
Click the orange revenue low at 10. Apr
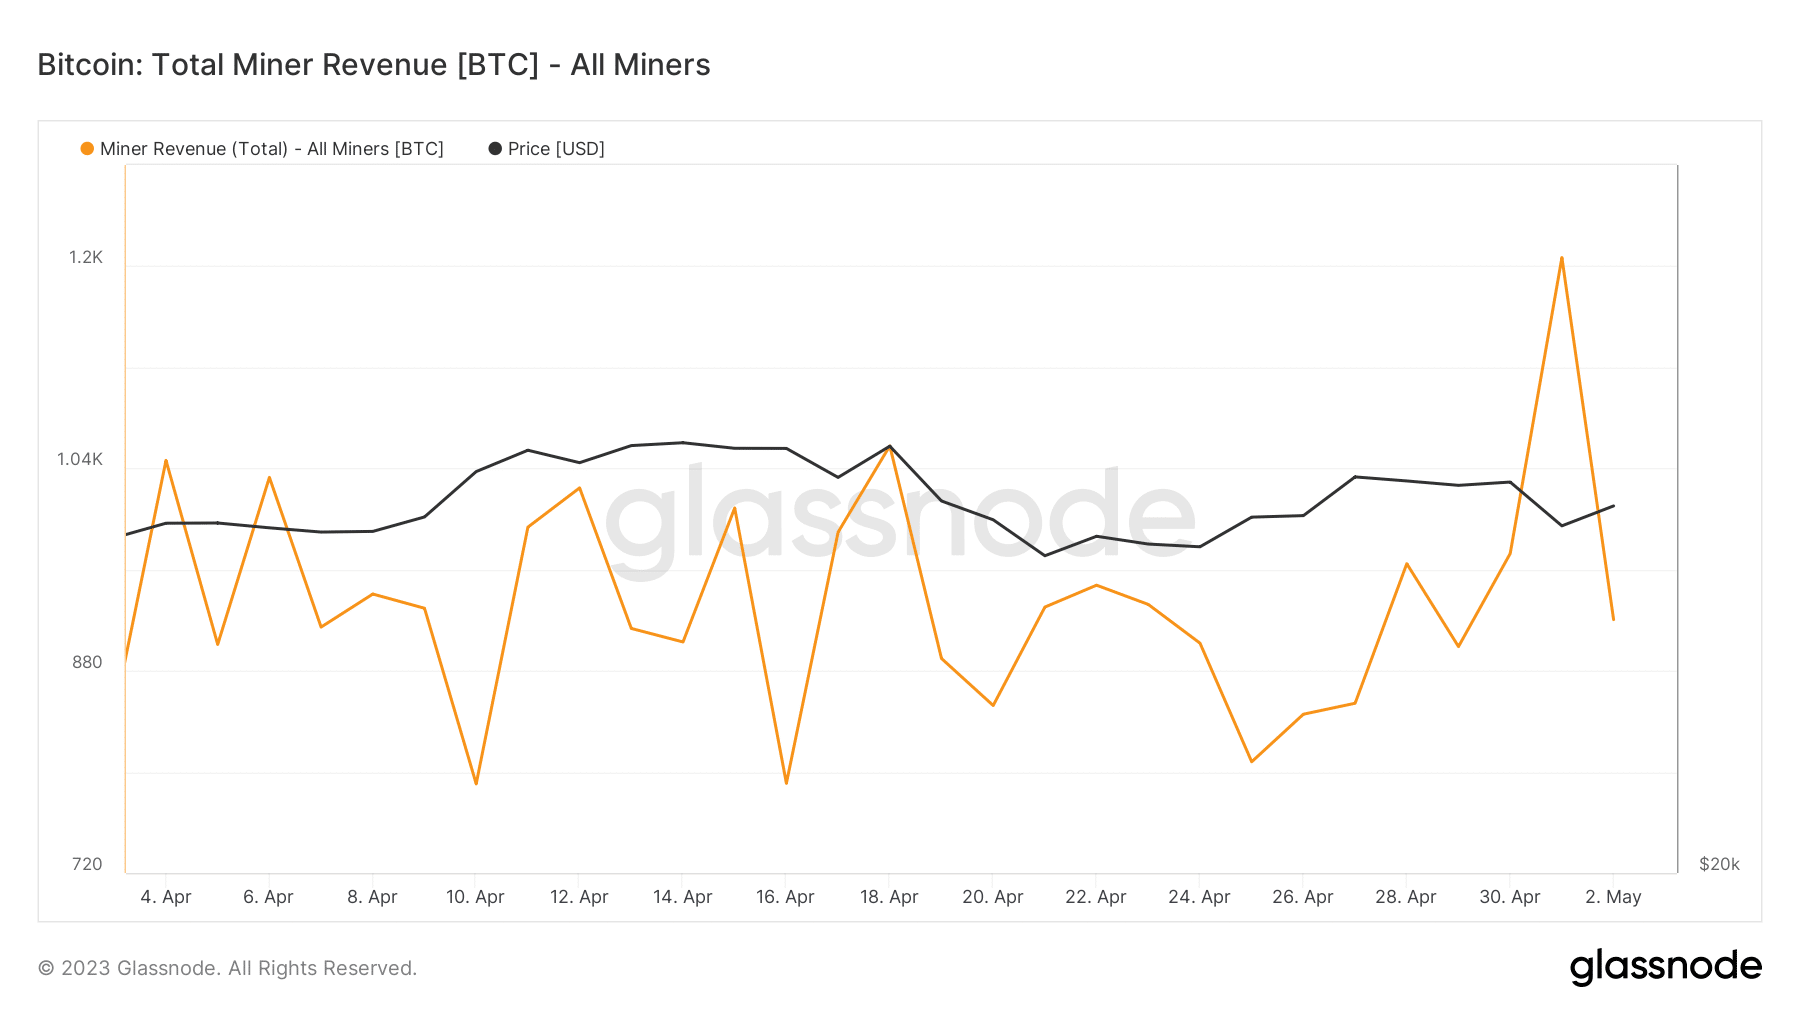[476, 783]
